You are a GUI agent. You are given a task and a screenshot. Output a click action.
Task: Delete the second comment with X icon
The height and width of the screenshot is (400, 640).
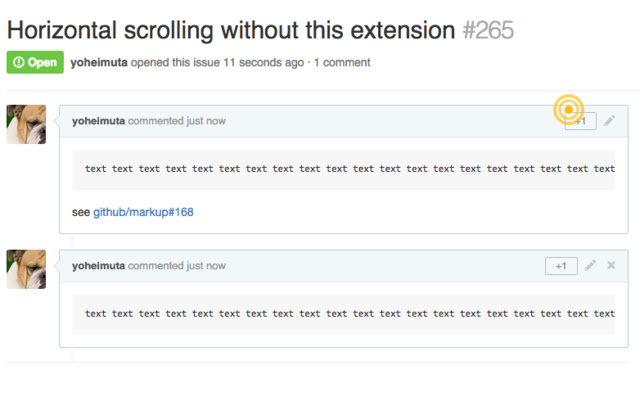(611, 266)
